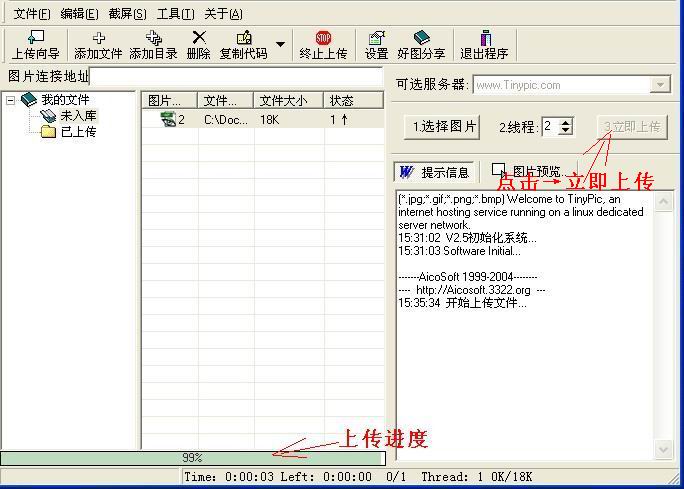684x489 pixels.
Task: Click the 复制代码 copy code icon
Action: (x=243, y=45)
